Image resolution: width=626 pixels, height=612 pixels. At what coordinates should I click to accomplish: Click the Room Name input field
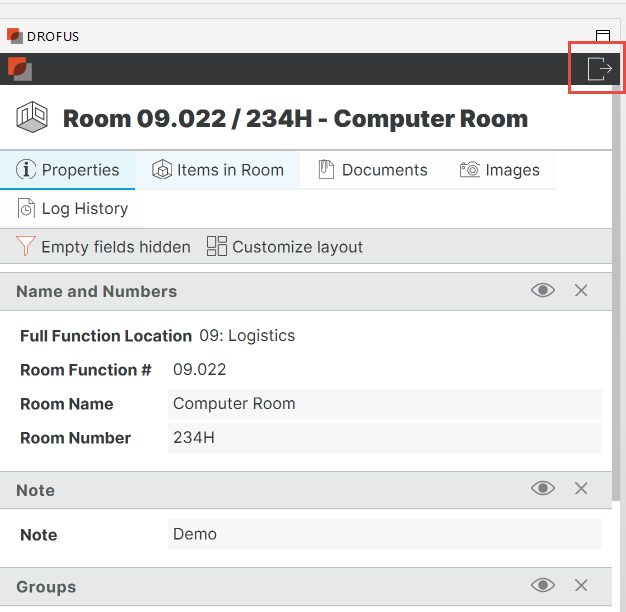click(x=384, y=404)
